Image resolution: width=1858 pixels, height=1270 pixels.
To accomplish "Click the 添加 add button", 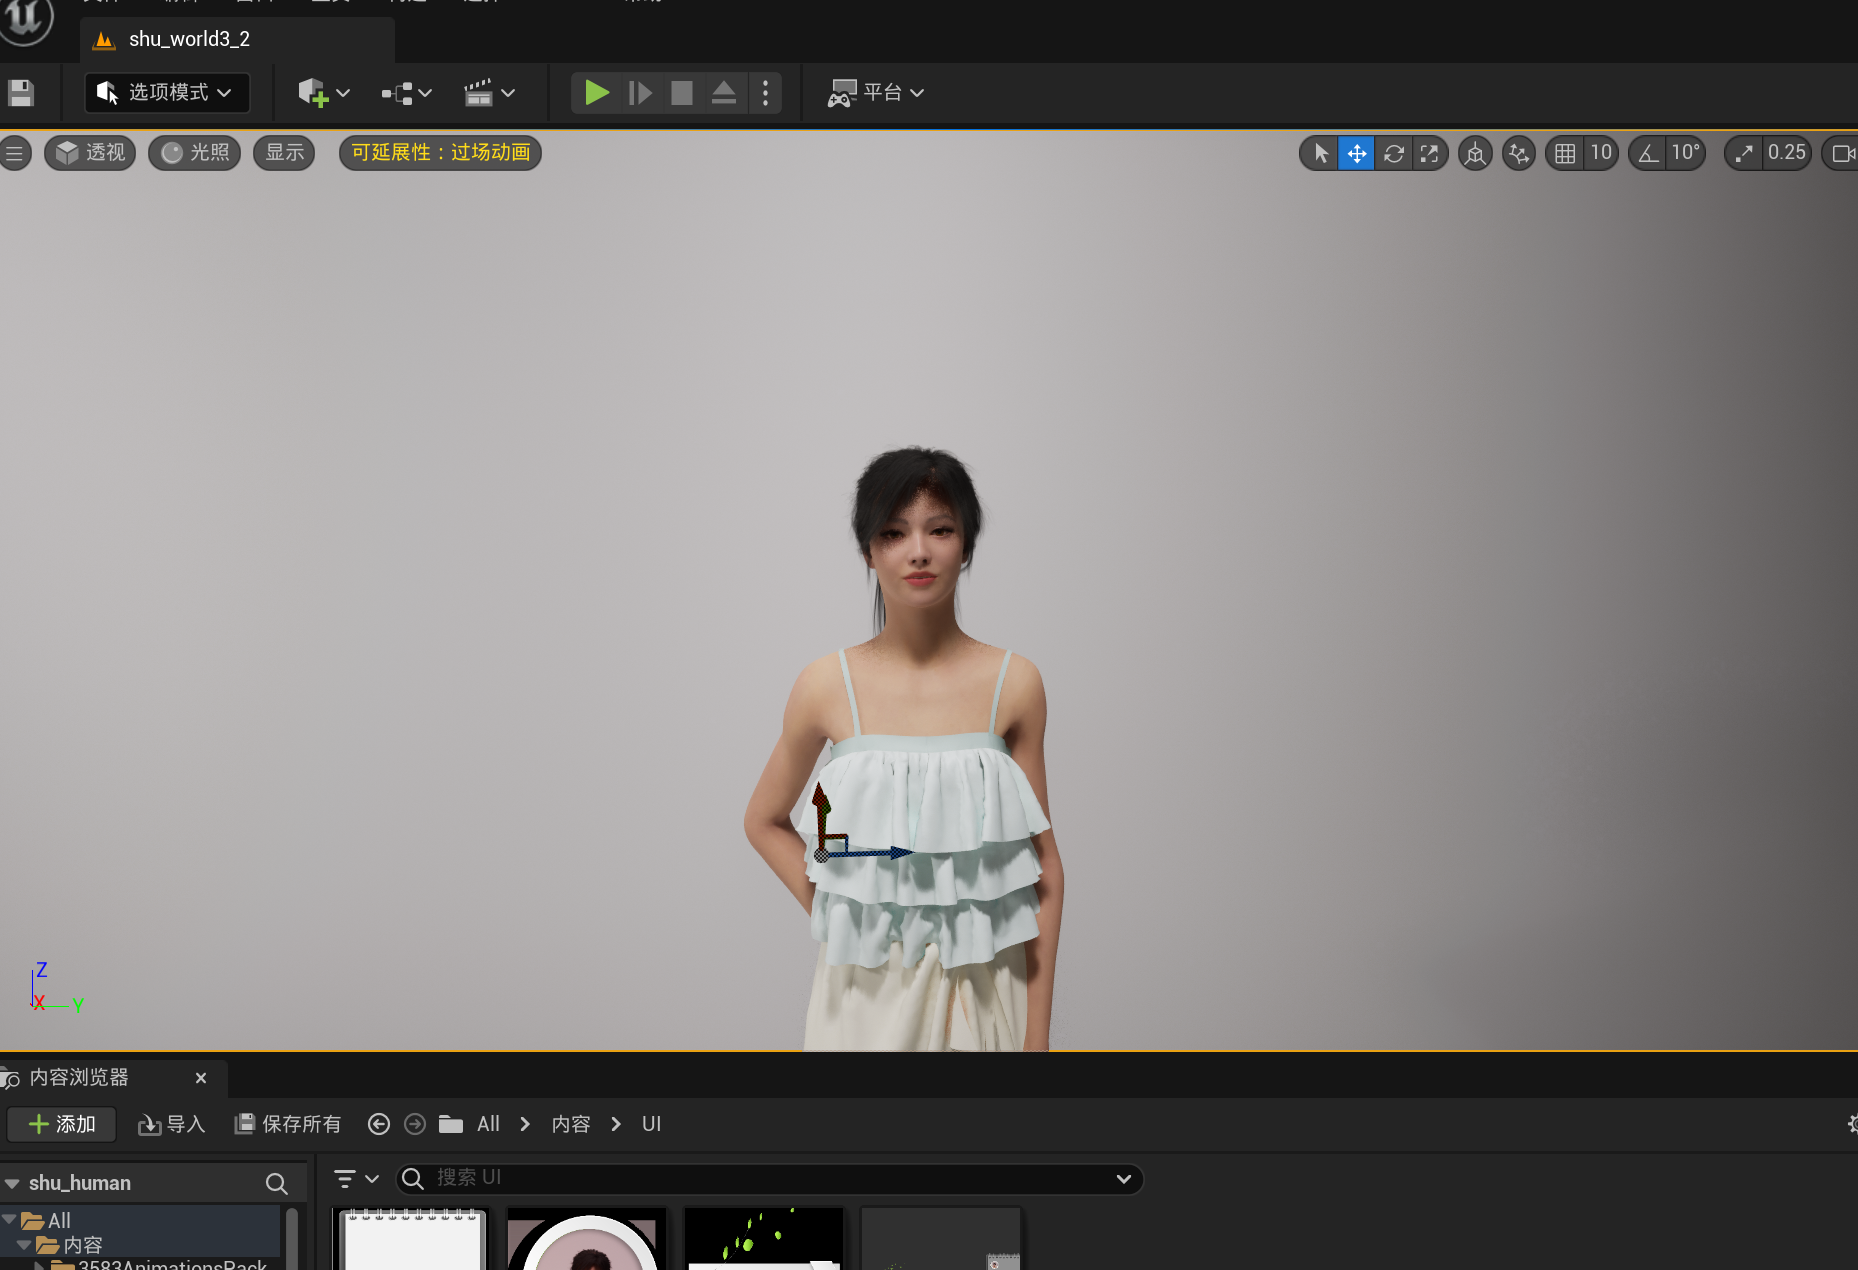I will (x=62, y=1124).
